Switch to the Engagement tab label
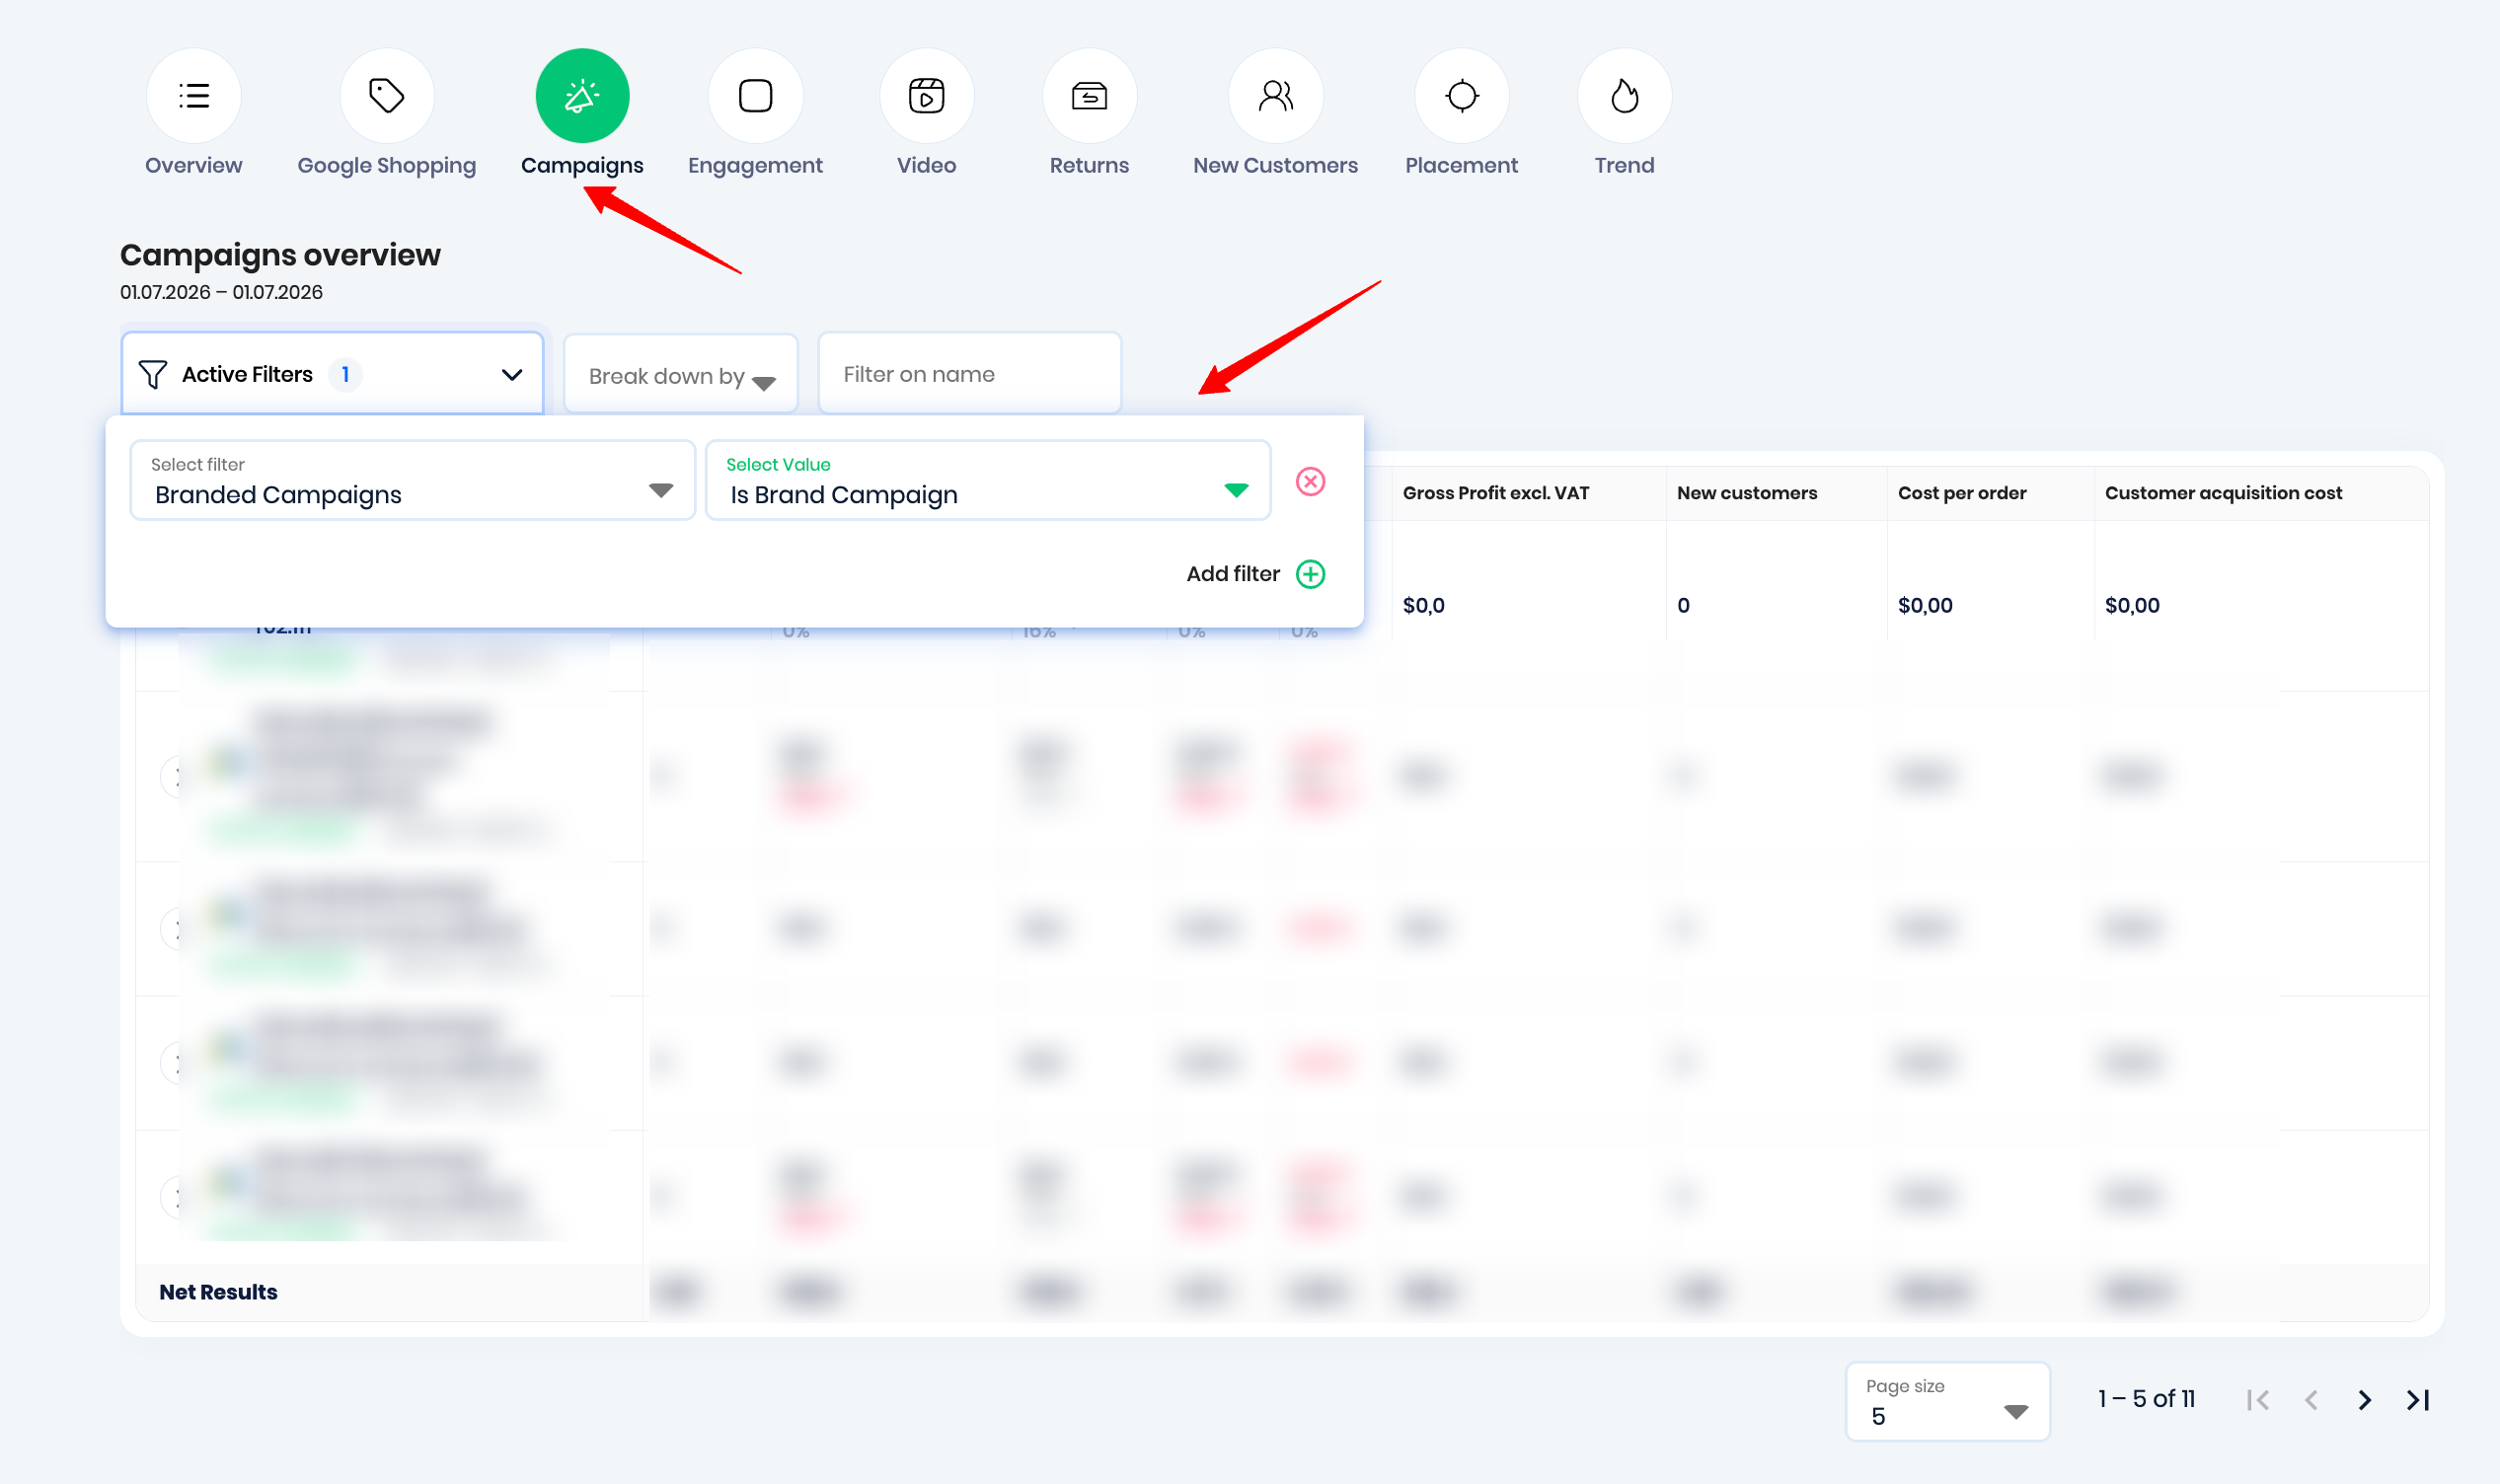Viewport: 2500px width, 1484px height. 755,166
